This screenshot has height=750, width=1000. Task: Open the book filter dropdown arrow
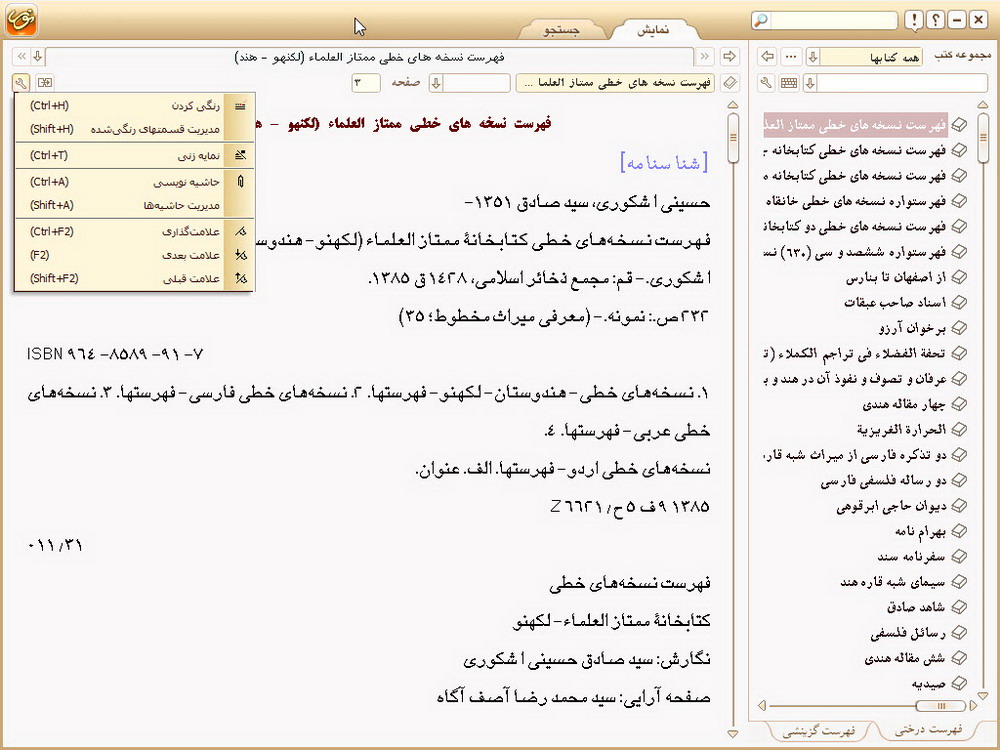pos(810,83)
